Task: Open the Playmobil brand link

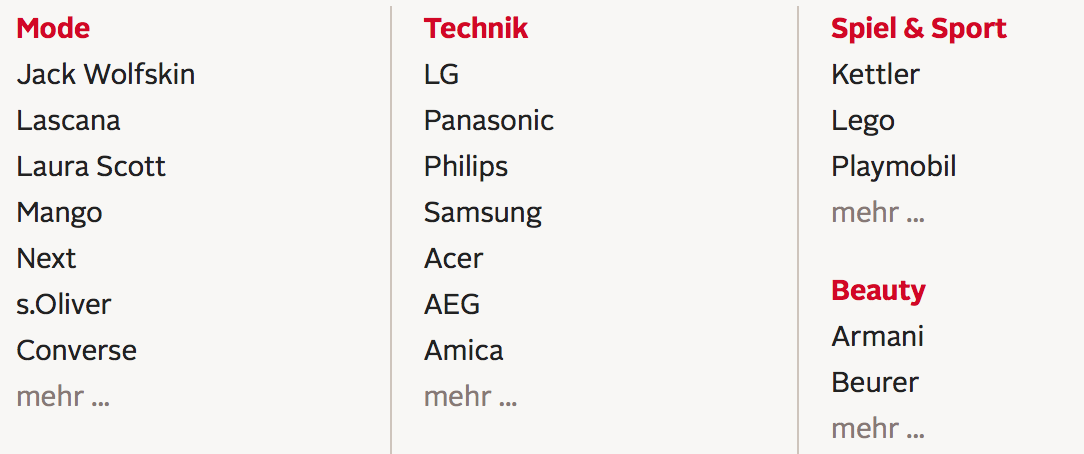Action: click(894, 167)
